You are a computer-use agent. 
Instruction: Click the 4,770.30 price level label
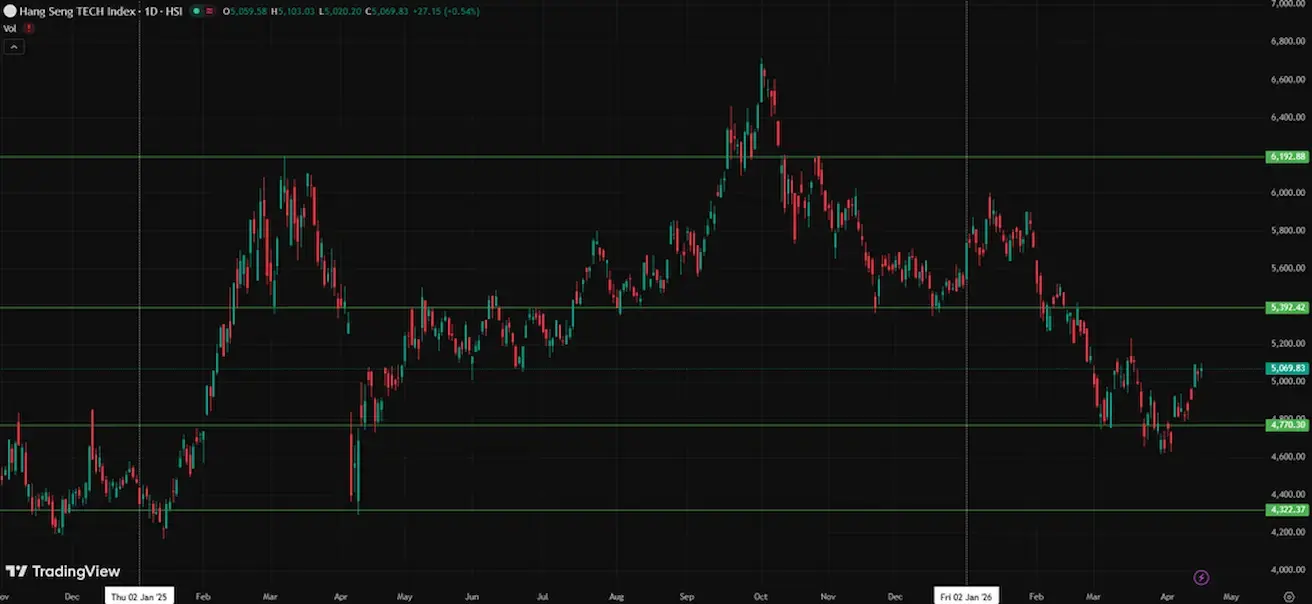click(x=1287, y=425)
